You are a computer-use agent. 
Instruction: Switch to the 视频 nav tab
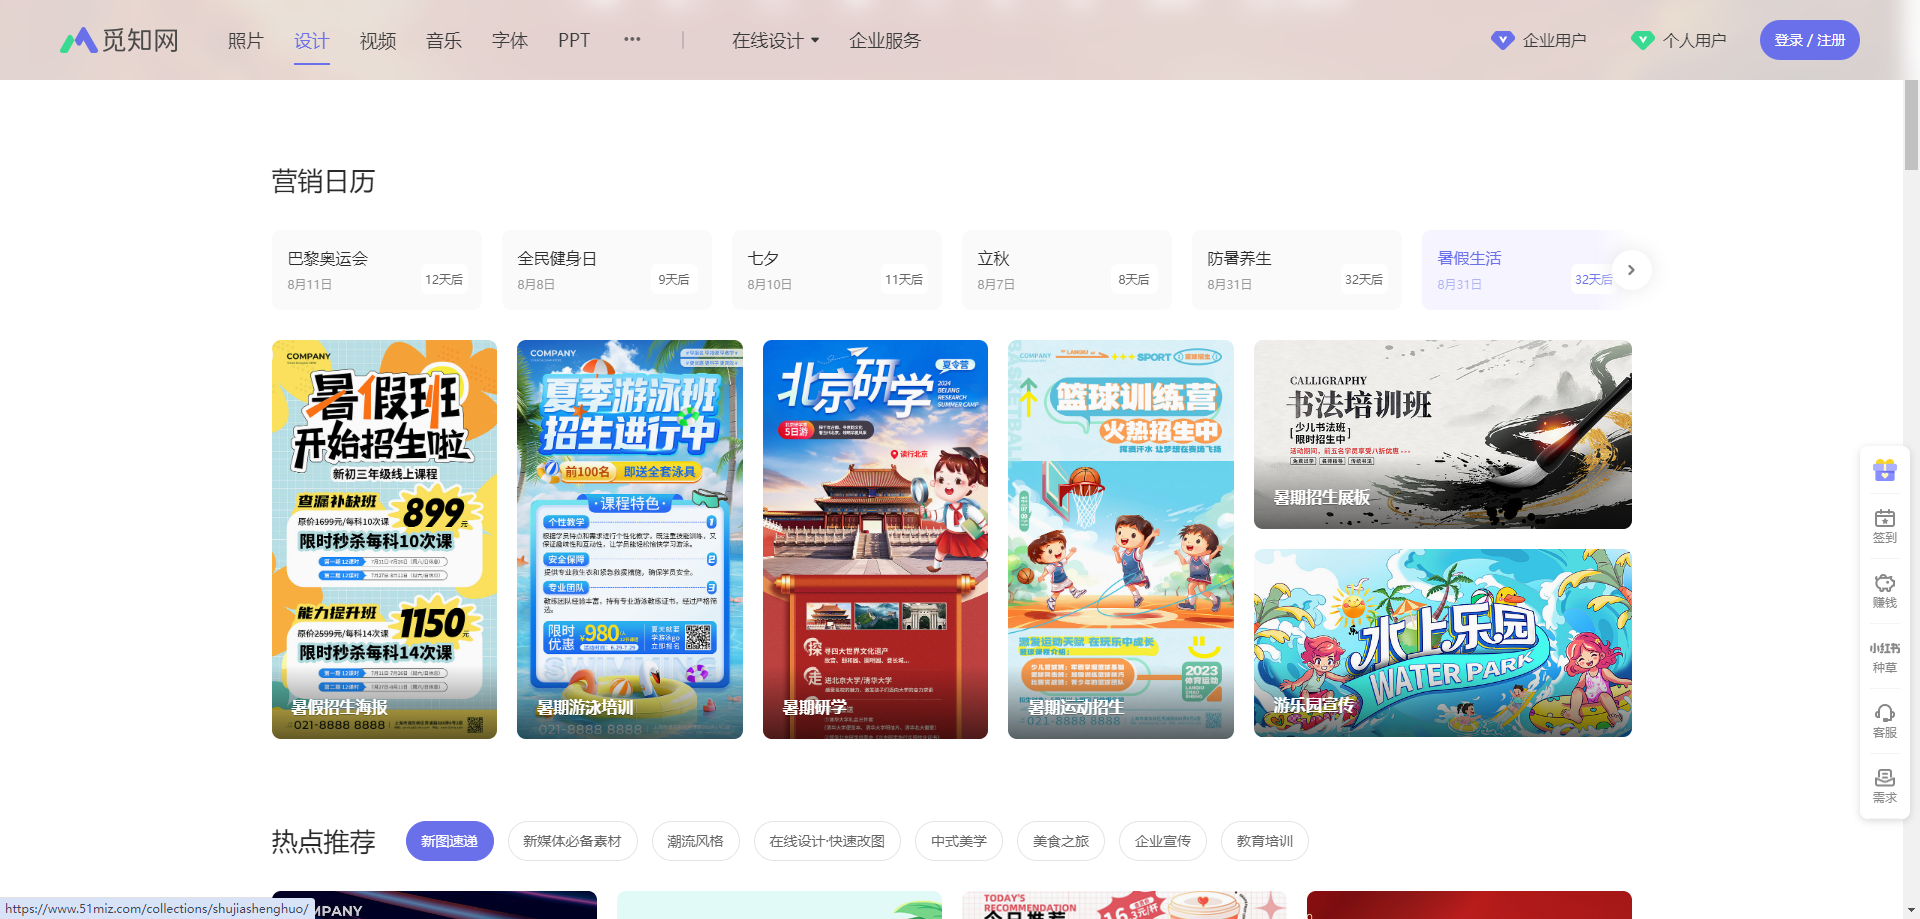pos(378,40)
